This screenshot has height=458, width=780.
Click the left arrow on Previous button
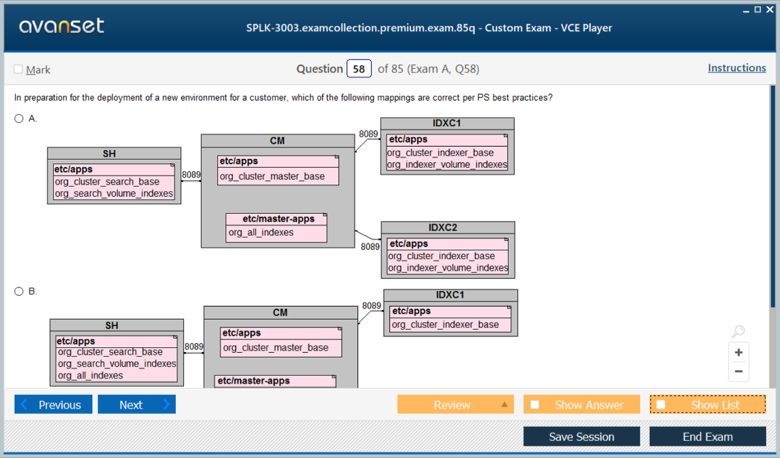point(26,405)
